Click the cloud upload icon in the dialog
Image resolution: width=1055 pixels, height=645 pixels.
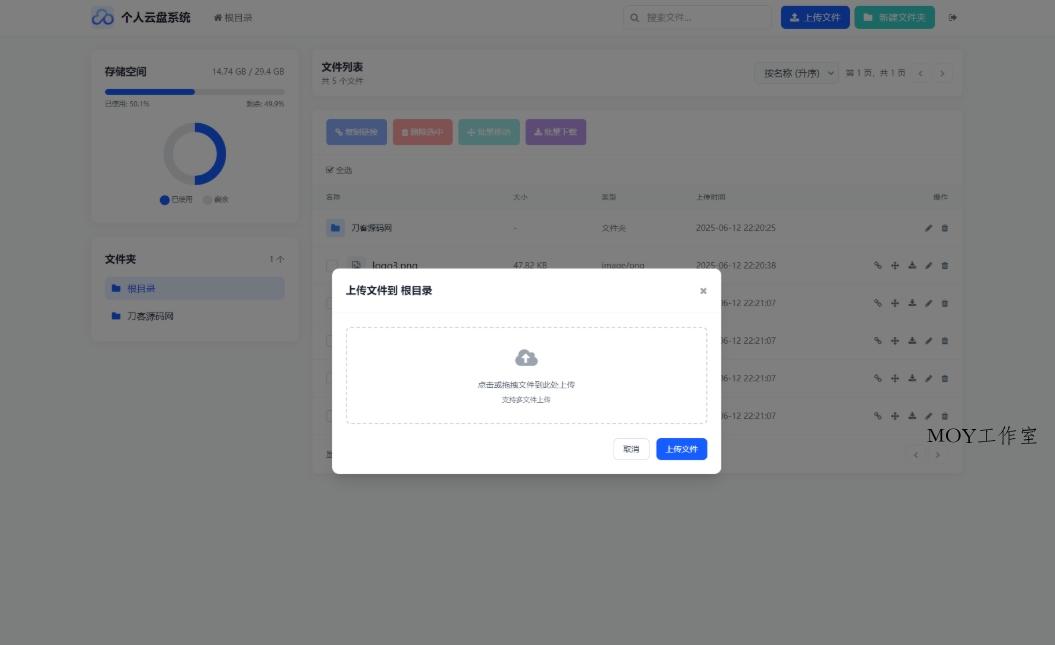527,357
